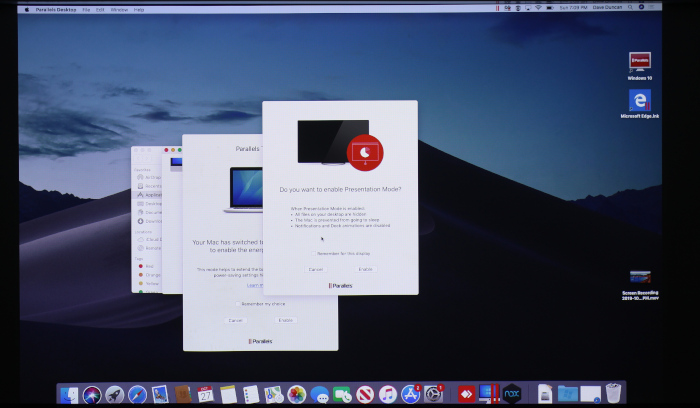Click Cancel in energy-saving dialog
Screen dimensions: 700x408
235,320
